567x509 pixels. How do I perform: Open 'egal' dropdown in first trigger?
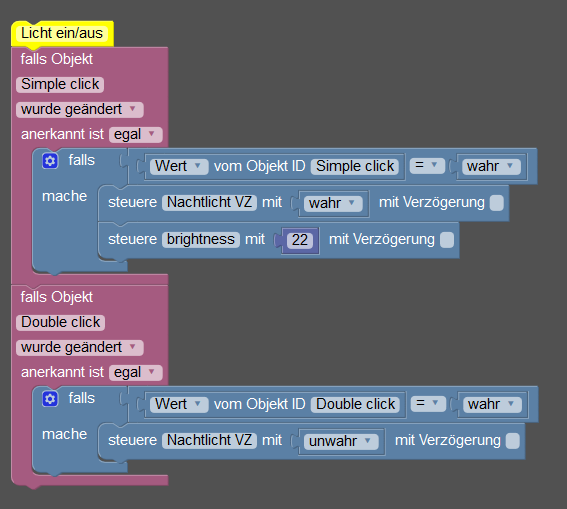point(136,134)
